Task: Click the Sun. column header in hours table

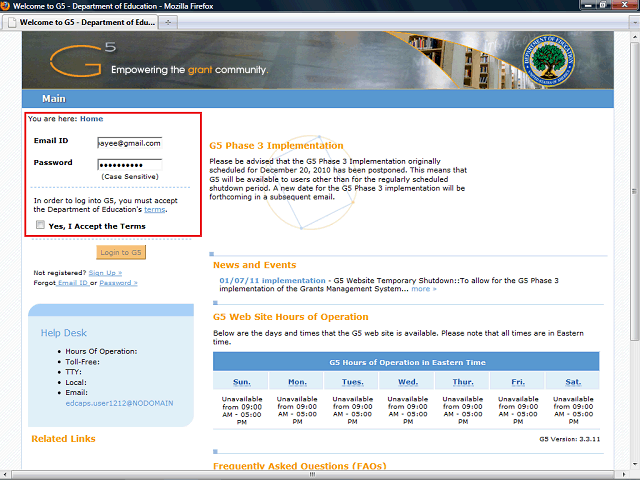Action: pyautogui.click(x=242, y=382)
